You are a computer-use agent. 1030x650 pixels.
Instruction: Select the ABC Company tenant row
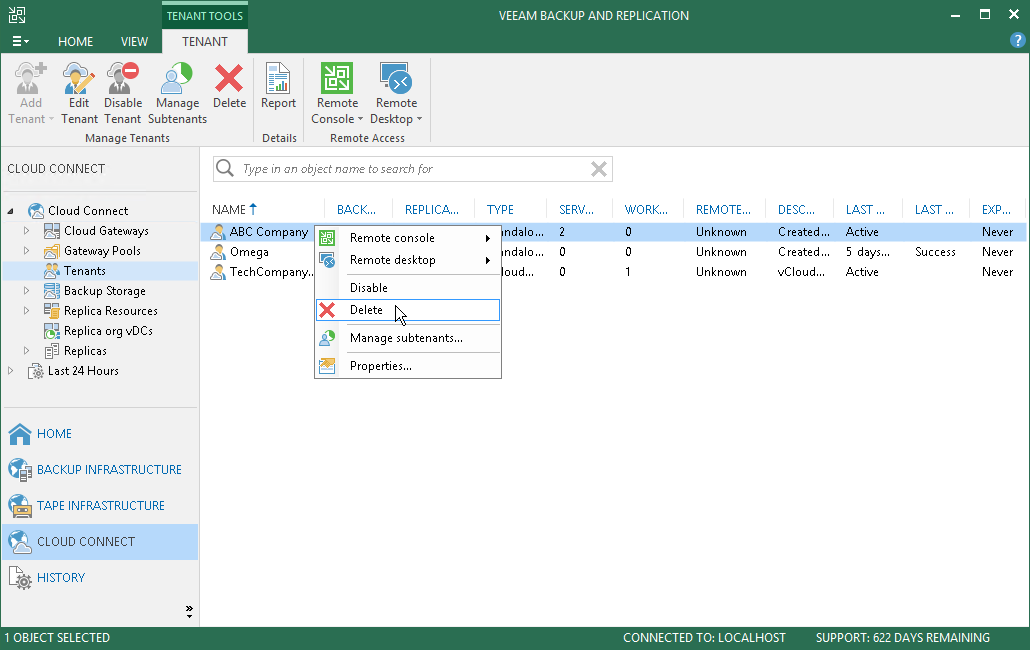[613, 232]
